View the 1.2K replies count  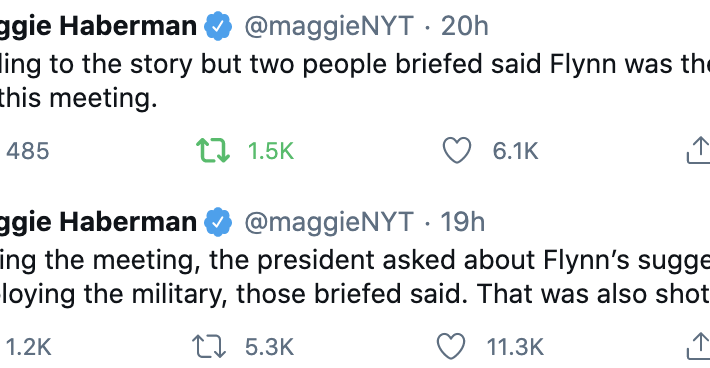point(29,347)
